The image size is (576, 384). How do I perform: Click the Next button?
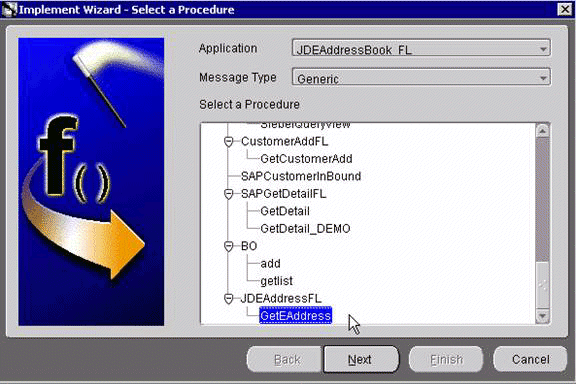pos(361,359)
